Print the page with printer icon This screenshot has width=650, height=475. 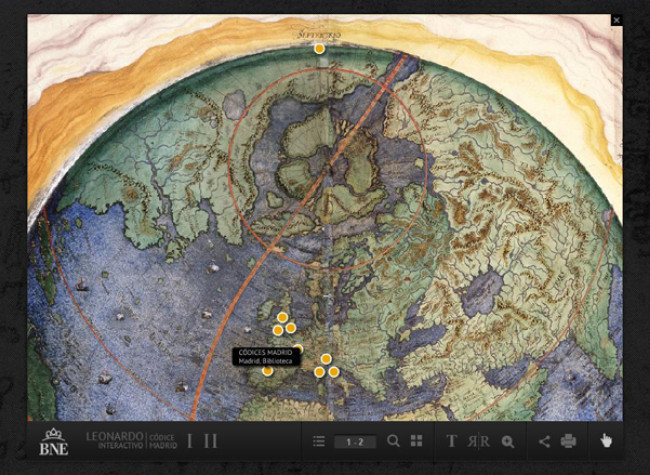[568, 441]
